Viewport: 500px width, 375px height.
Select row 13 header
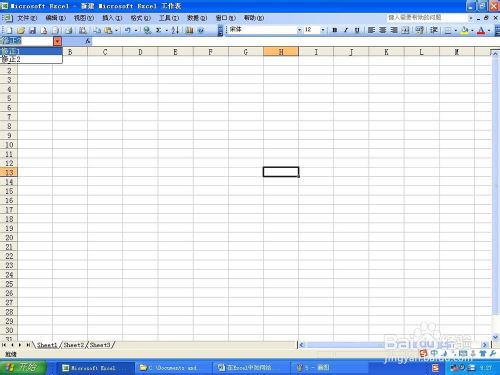[9, 172]
